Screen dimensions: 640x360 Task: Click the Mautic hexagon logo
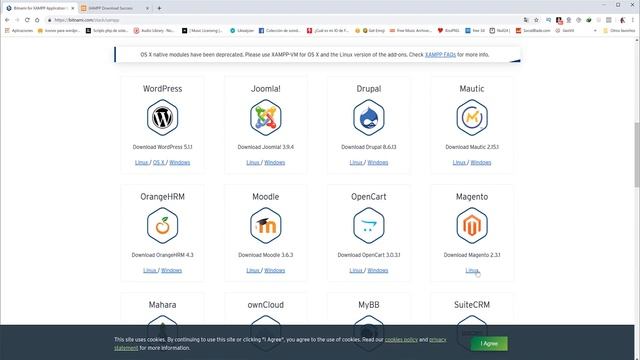[472, 118]
